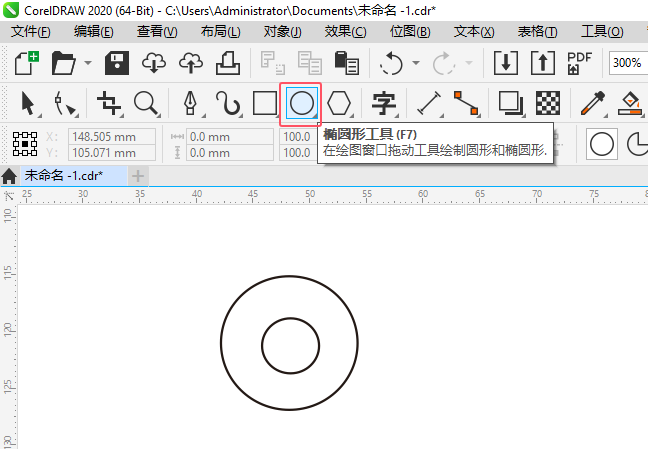Image resolution: width=648 pixels, height=449 pixels.
Task: Open the 效果(C) menu
Action: tap(345, 31)
